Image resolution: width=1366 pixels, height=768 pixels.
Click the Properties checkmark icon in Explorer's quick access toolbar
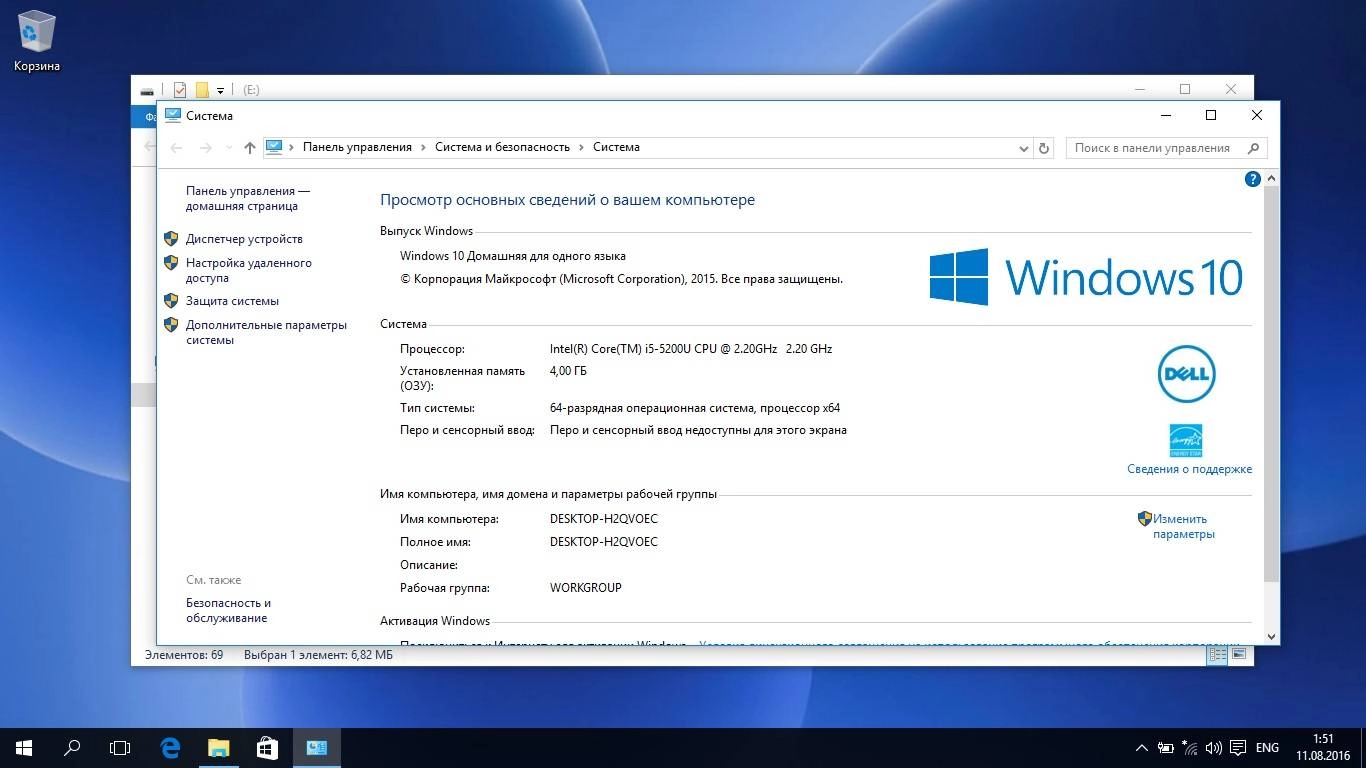[180, 90]
